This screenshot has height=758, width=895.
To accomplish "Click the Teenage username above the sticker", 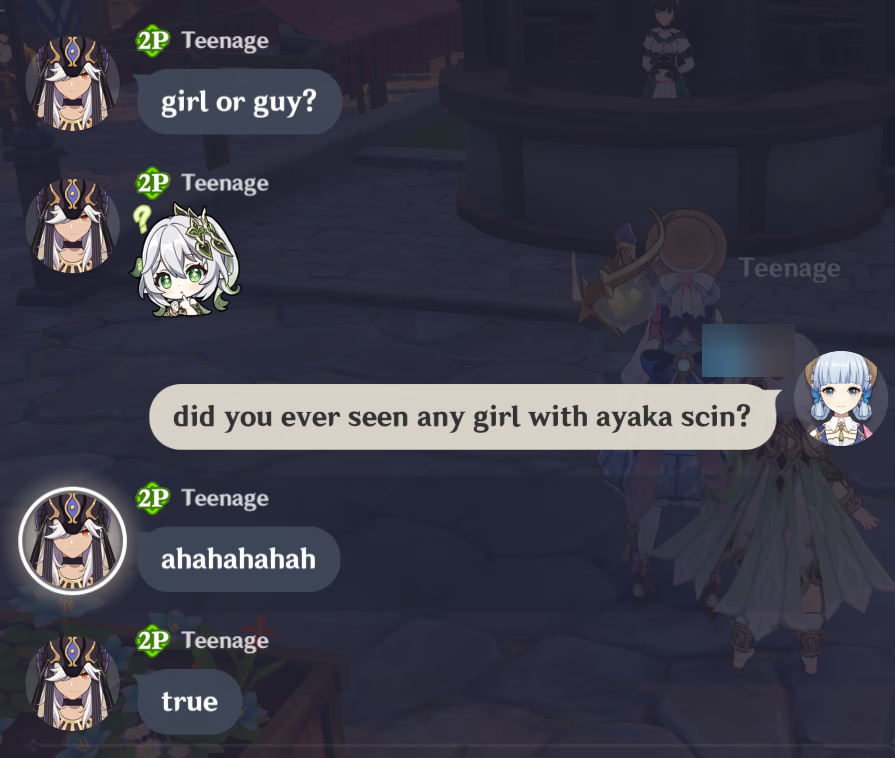I will [225, 183].
